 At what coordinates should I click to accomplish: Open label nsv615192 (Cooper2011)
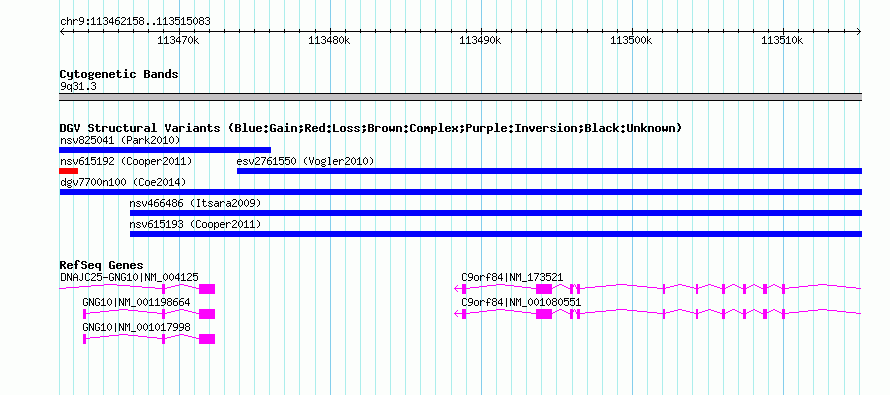click(x=126, y=161)
